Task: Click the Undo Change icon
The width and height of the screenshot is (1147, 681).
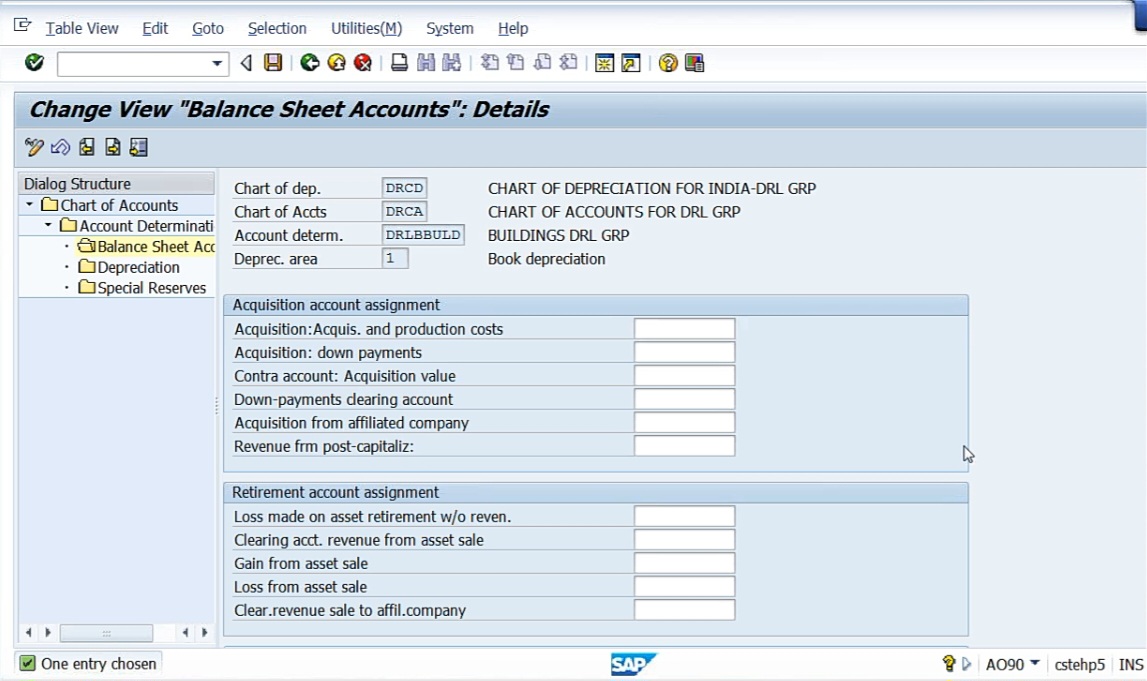Action: 60,148
